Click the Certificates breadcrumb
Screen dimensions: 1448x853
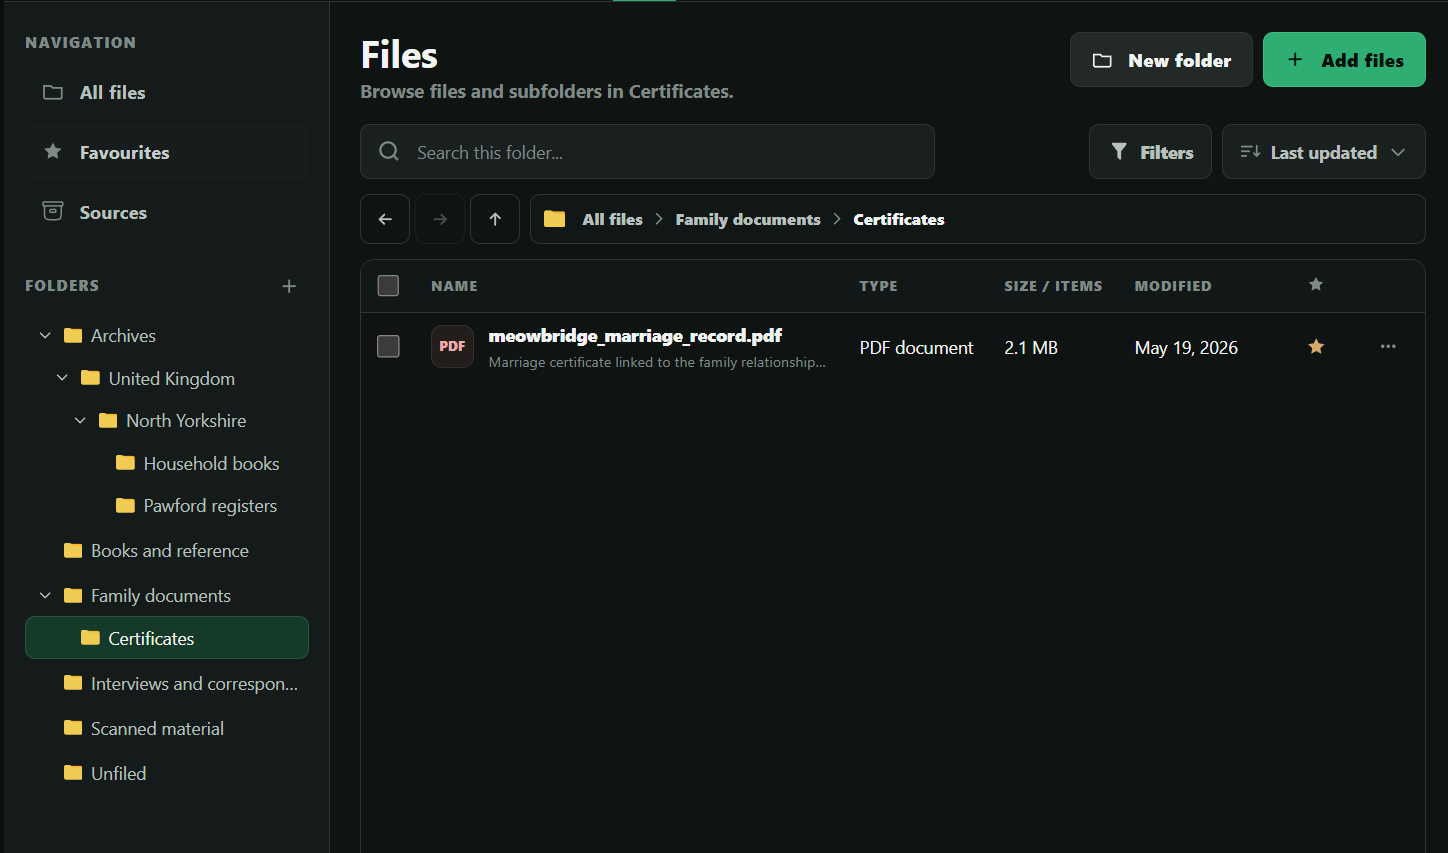click(899, 219)
